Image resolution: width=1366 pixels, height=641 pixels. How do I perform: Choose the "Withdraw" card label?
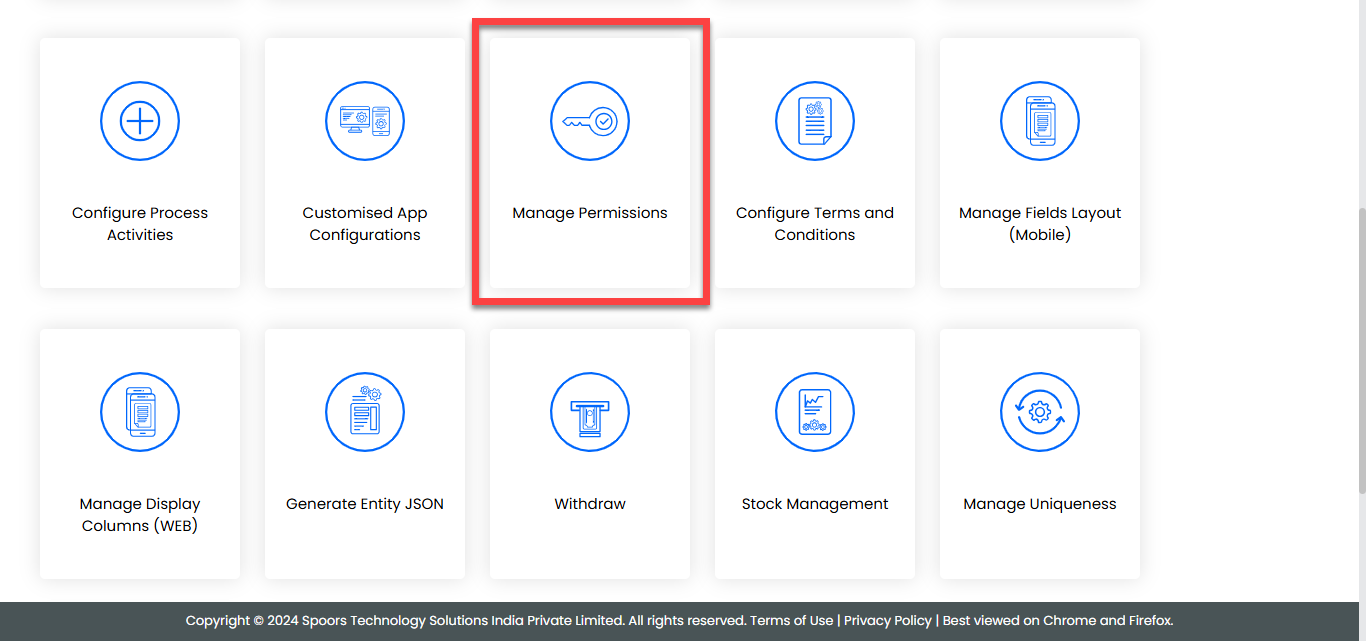click(590, 504)
